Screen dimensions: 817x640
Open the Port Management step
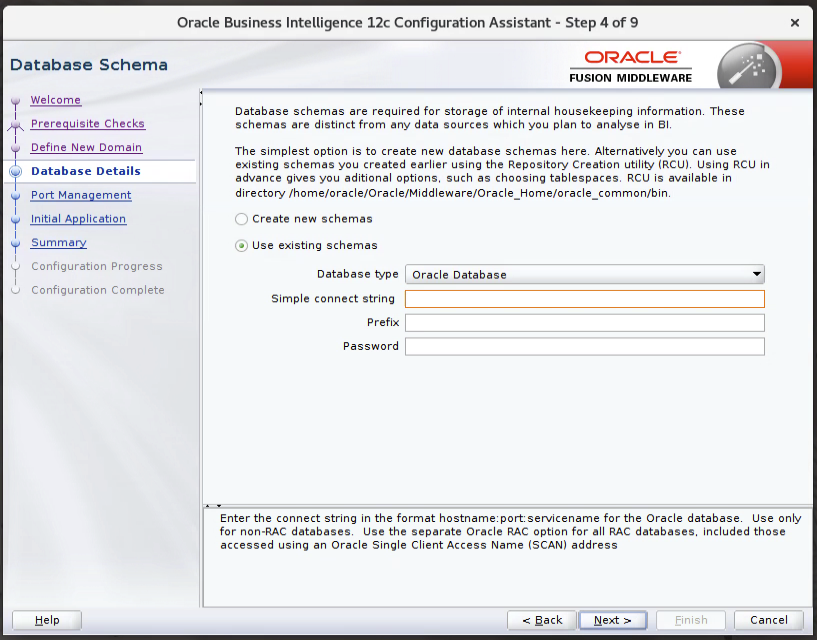(x=81, y=195)
